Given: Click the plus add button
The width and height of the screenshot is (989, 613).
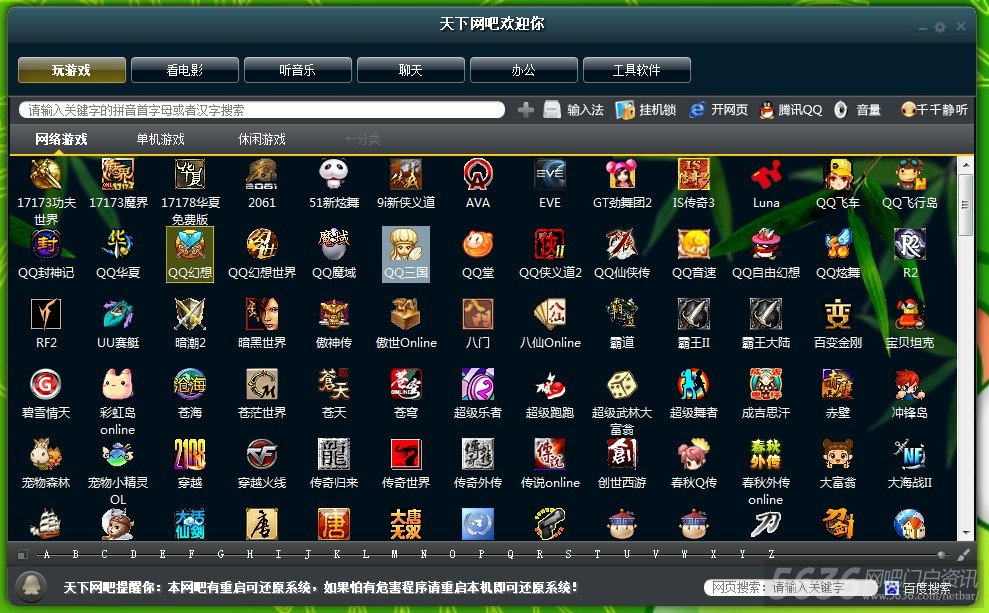Looking at the screenshot, I should pos(525,110).
